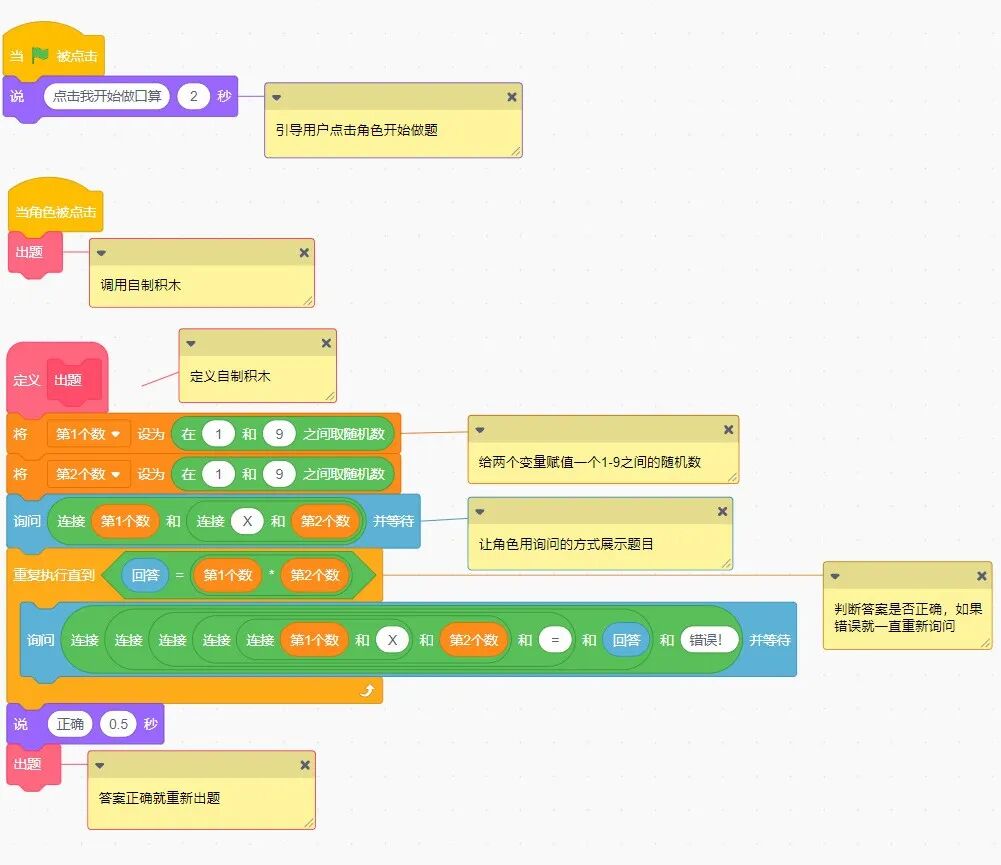Close the '判断答案是否正确' comment

981,576
